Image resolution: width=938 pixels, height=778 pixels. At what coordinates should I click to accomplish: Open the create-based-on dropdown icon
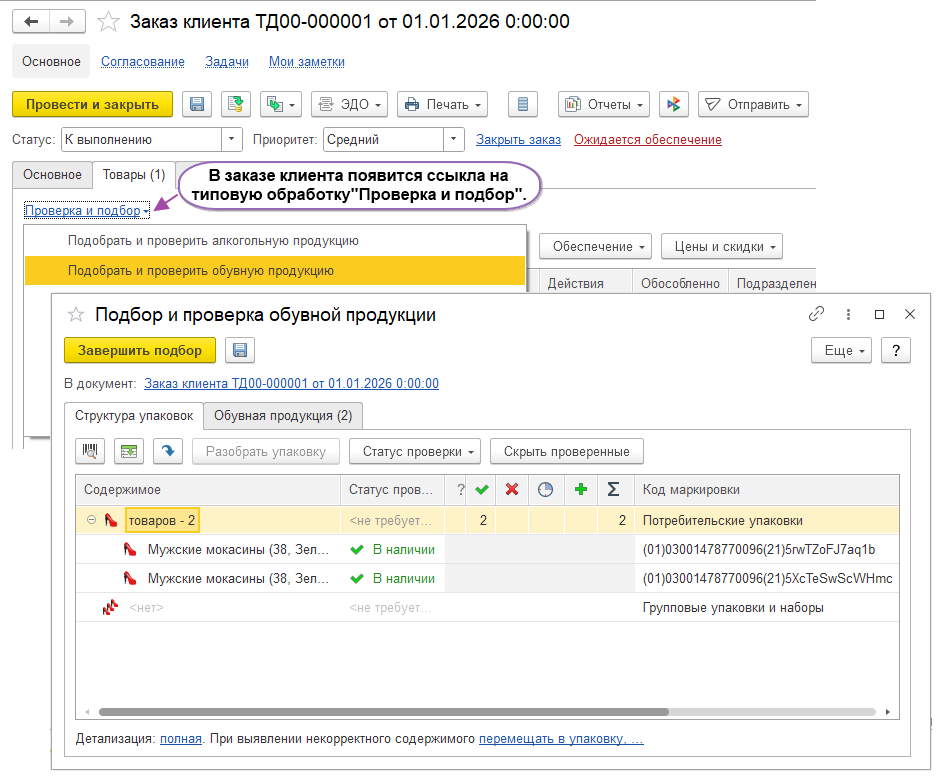[x=281, y=104]
